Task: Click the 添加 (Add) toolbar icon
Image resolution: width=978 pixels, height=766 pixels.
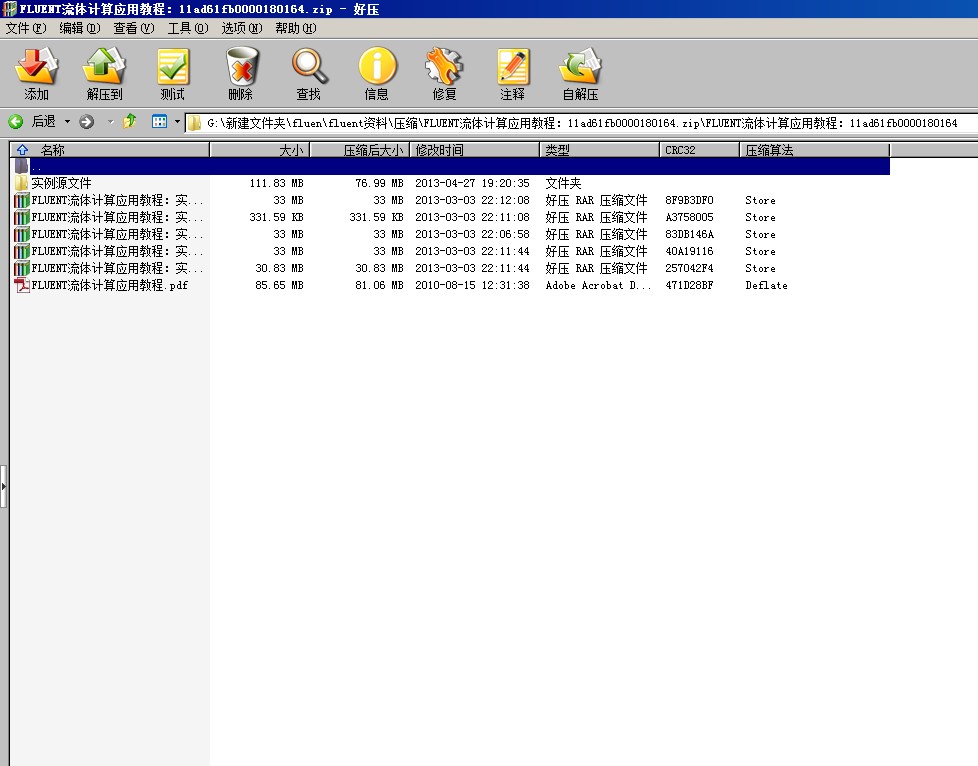Action: click(x=37, y=74)
